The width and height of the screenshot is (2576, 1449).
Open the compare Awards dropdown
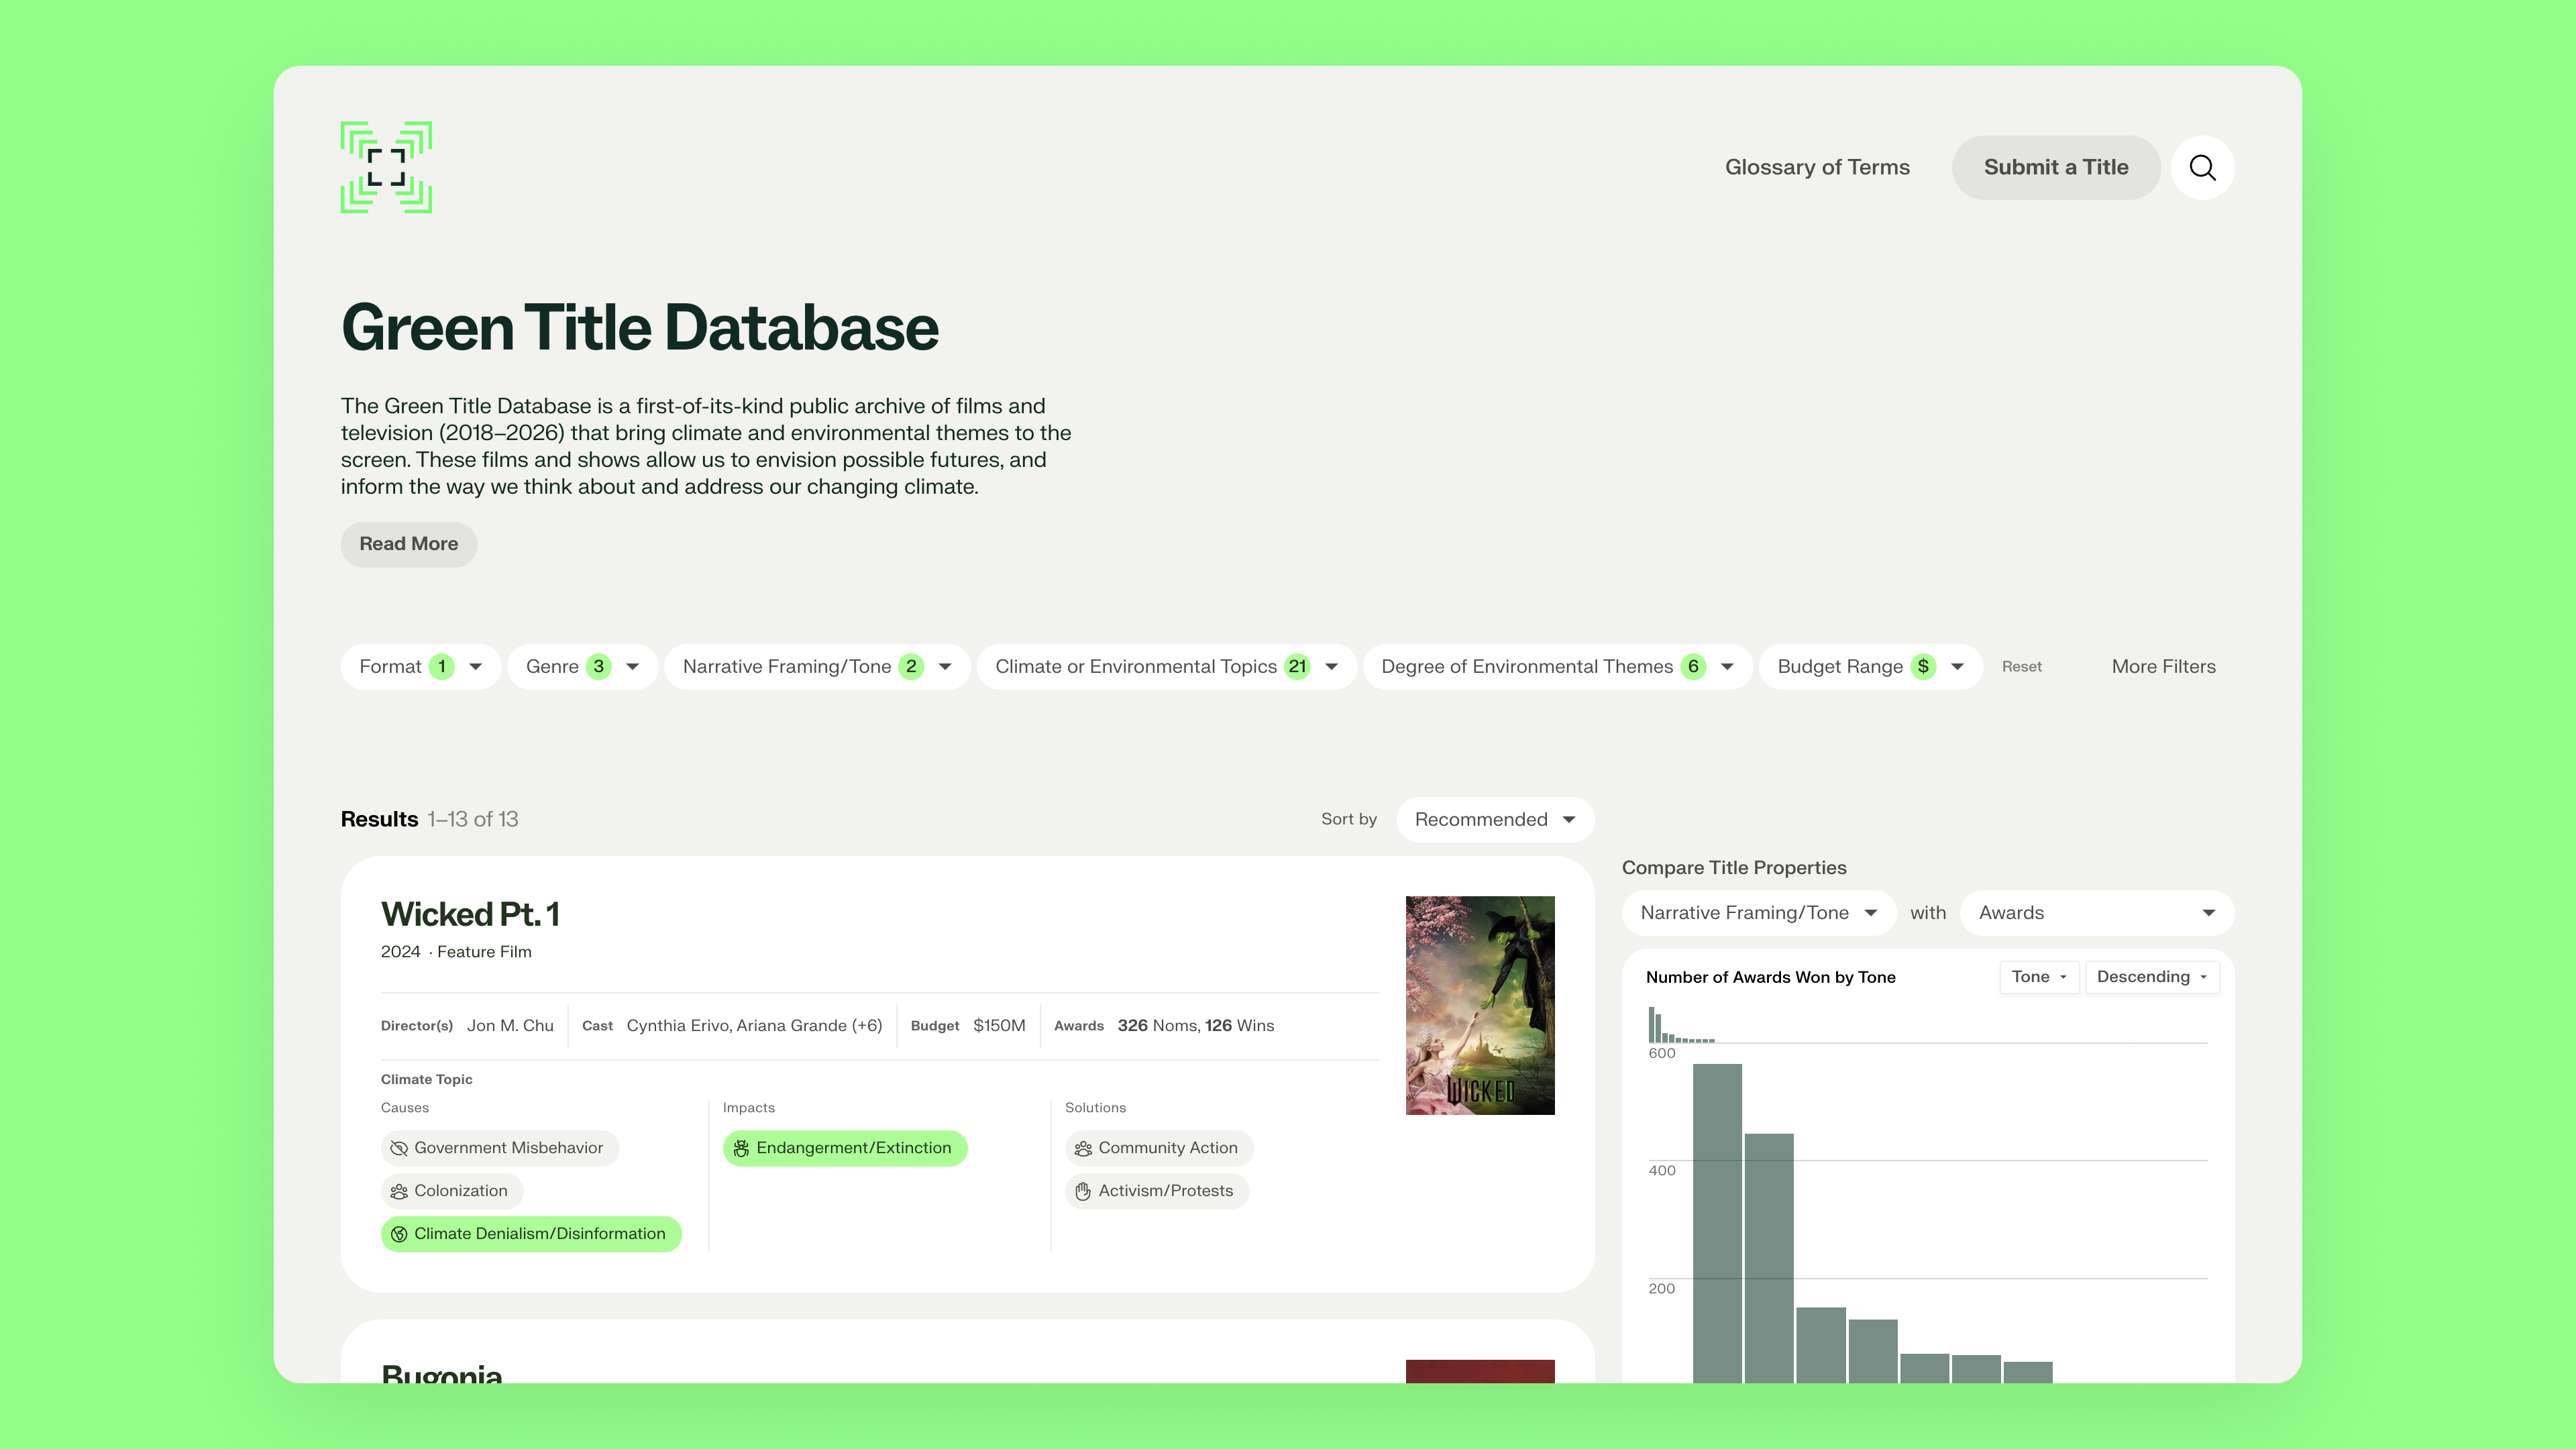[x=2097, y=913]
